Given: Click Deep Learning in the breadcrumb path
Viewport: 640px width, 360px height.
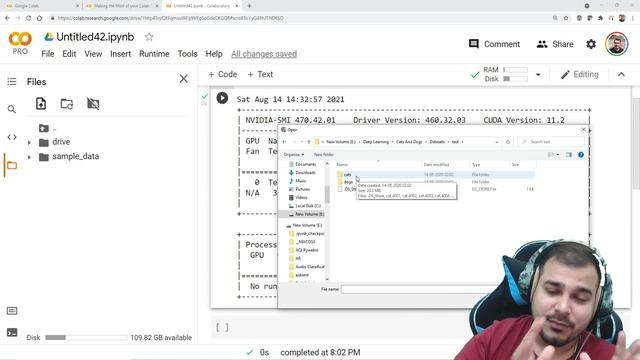Looking at the screenshot, I should (x=376, y=142).
